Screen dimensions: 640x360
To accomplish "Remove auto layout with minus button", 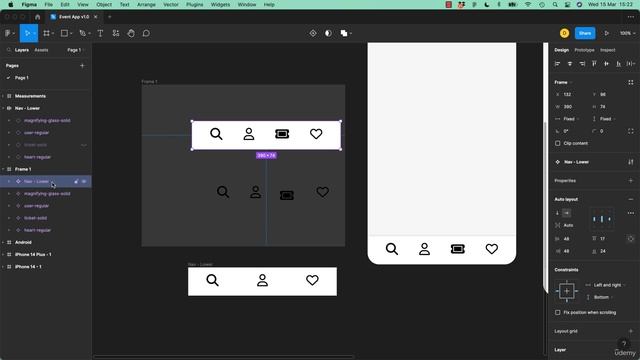I will [631, 199].
